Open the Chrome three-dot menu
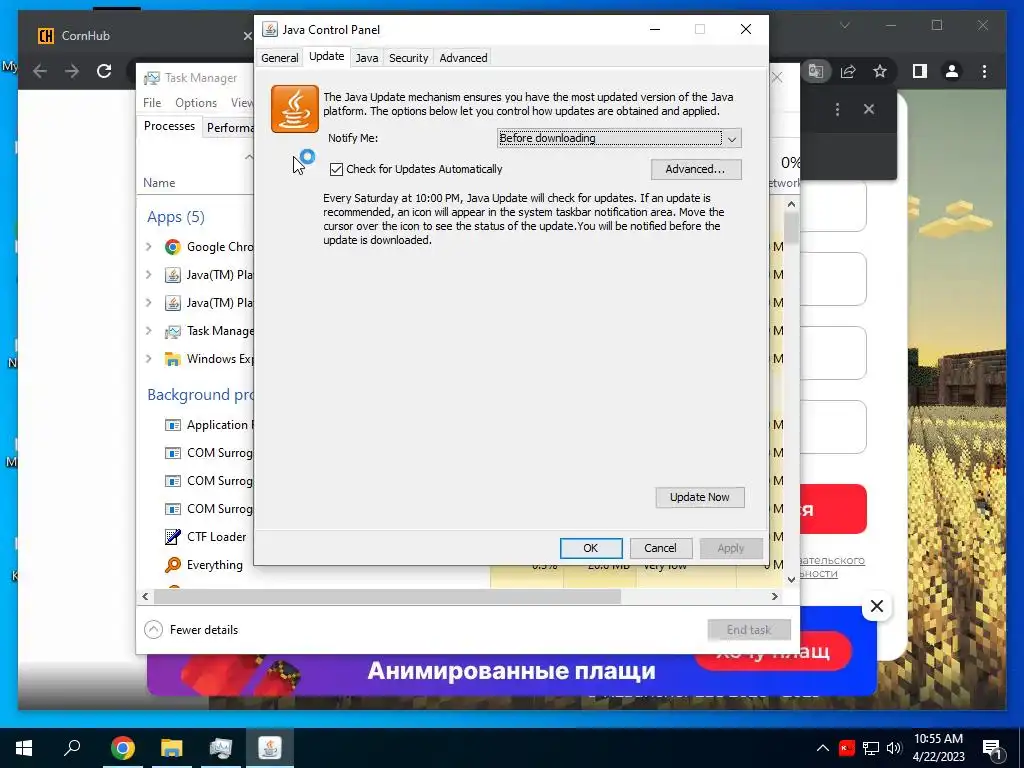This screenshot has height=768, width=1024. point(984,71)
